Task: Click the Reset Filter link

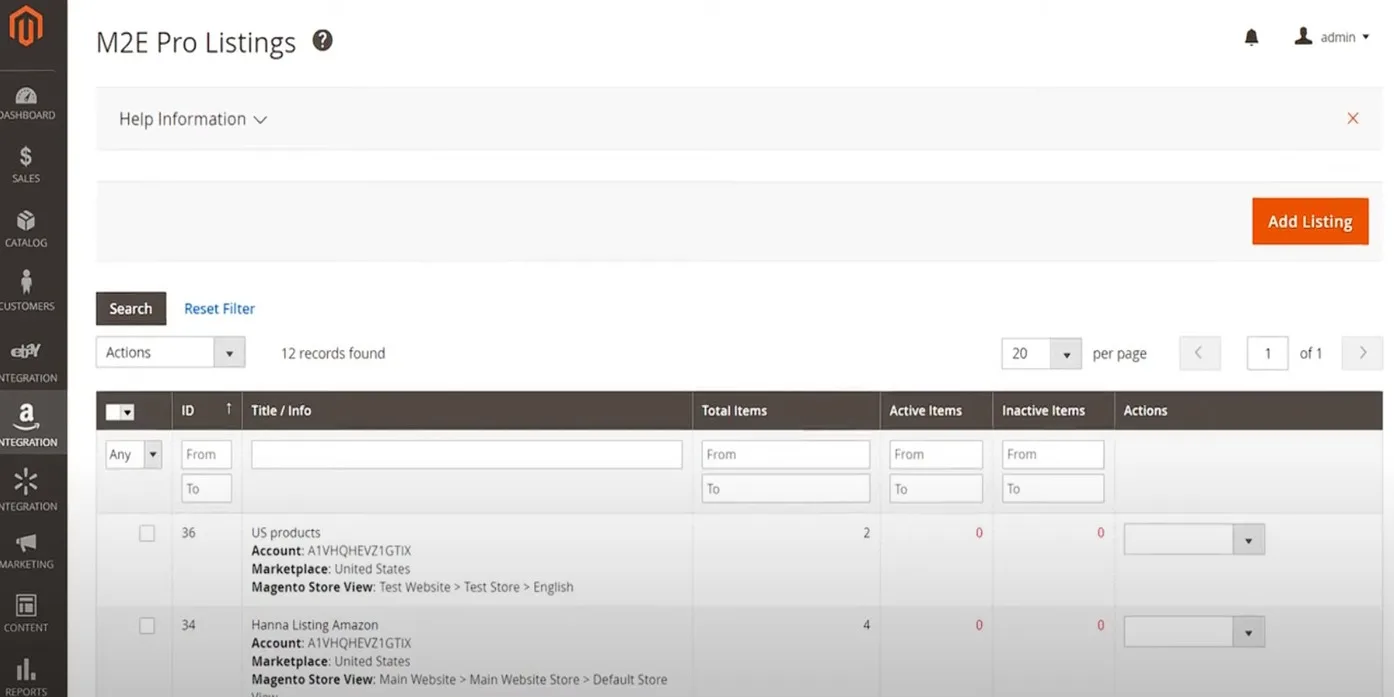Action: [x=219, y=309]
